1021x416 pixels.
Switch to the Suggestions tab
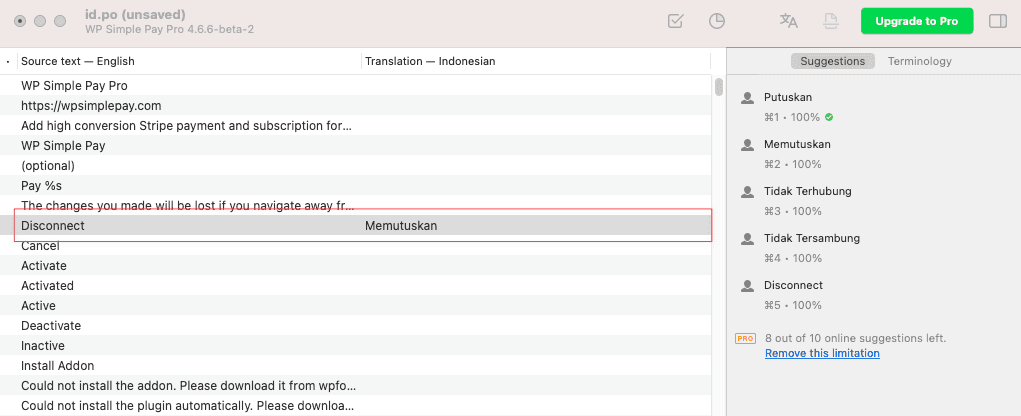832,61
